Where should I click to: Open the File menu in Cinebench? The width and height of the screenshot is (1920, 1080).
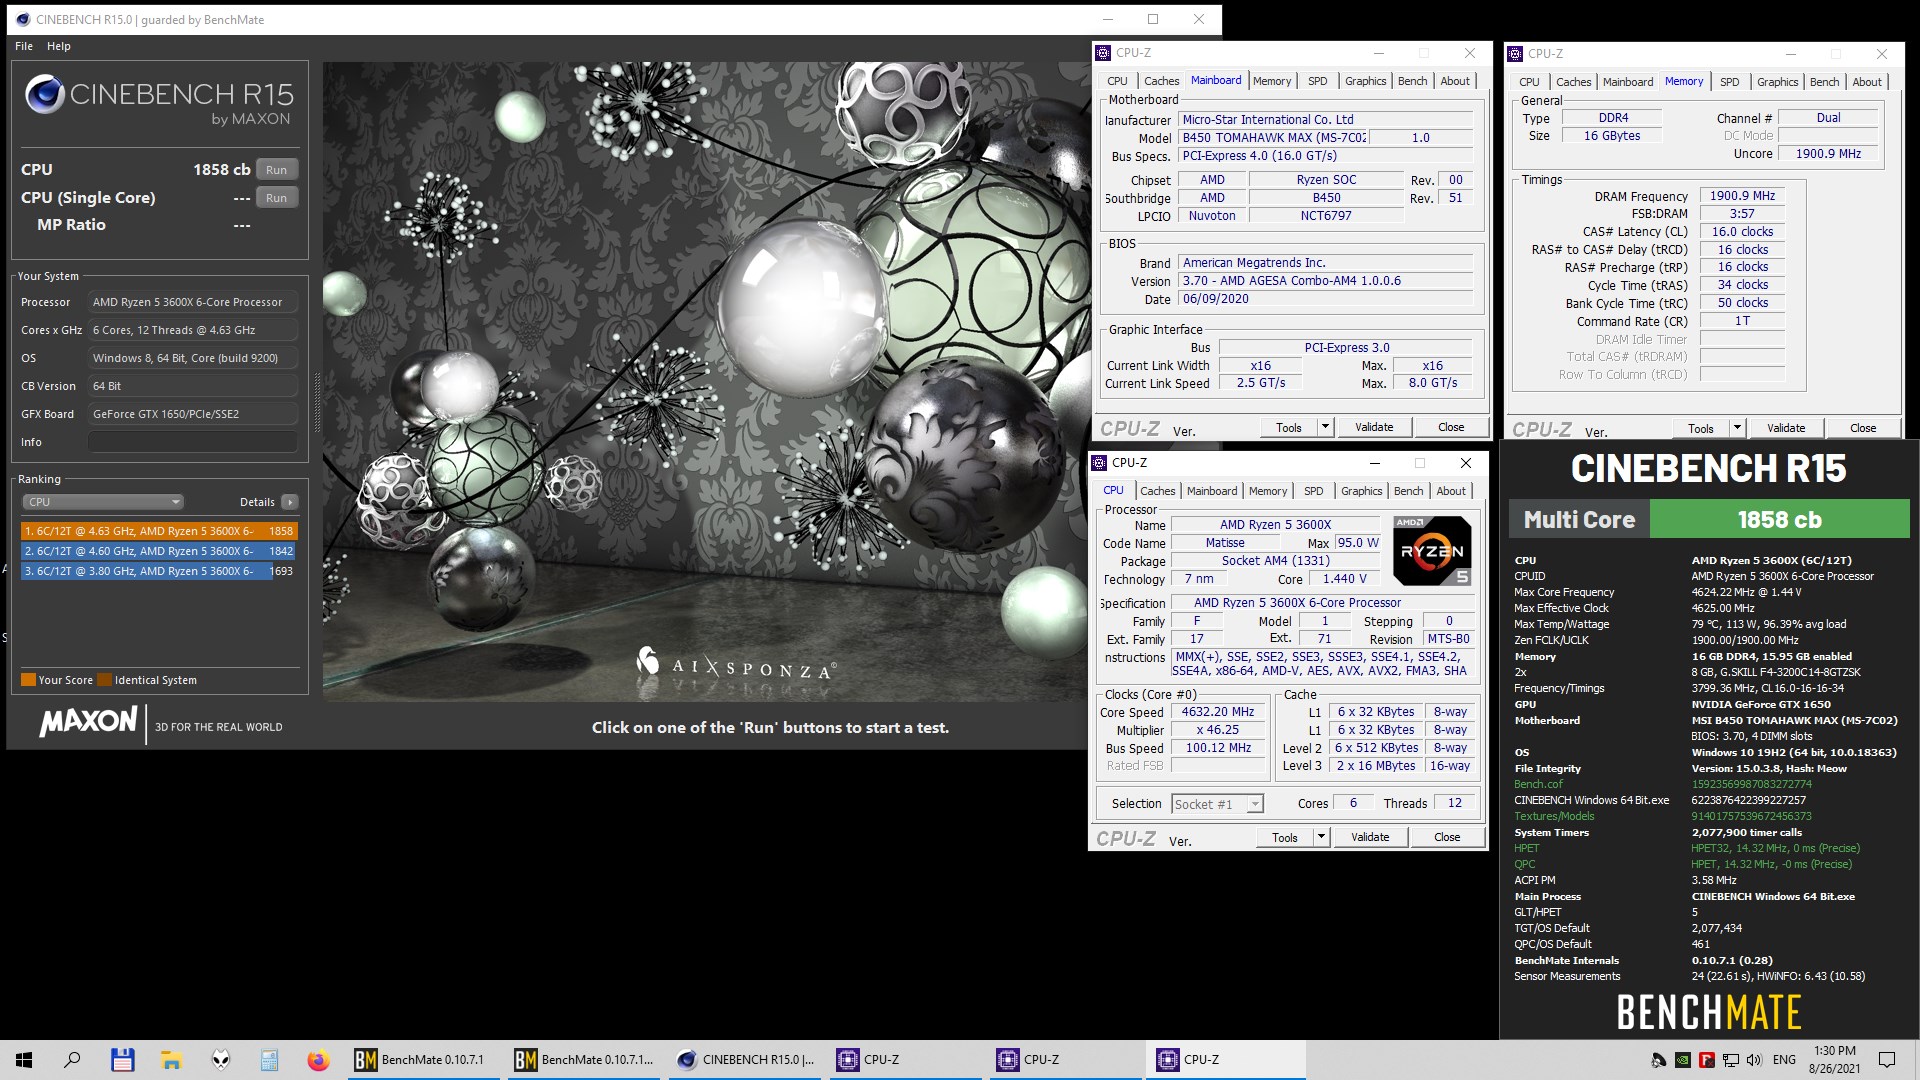coord(24,46)
